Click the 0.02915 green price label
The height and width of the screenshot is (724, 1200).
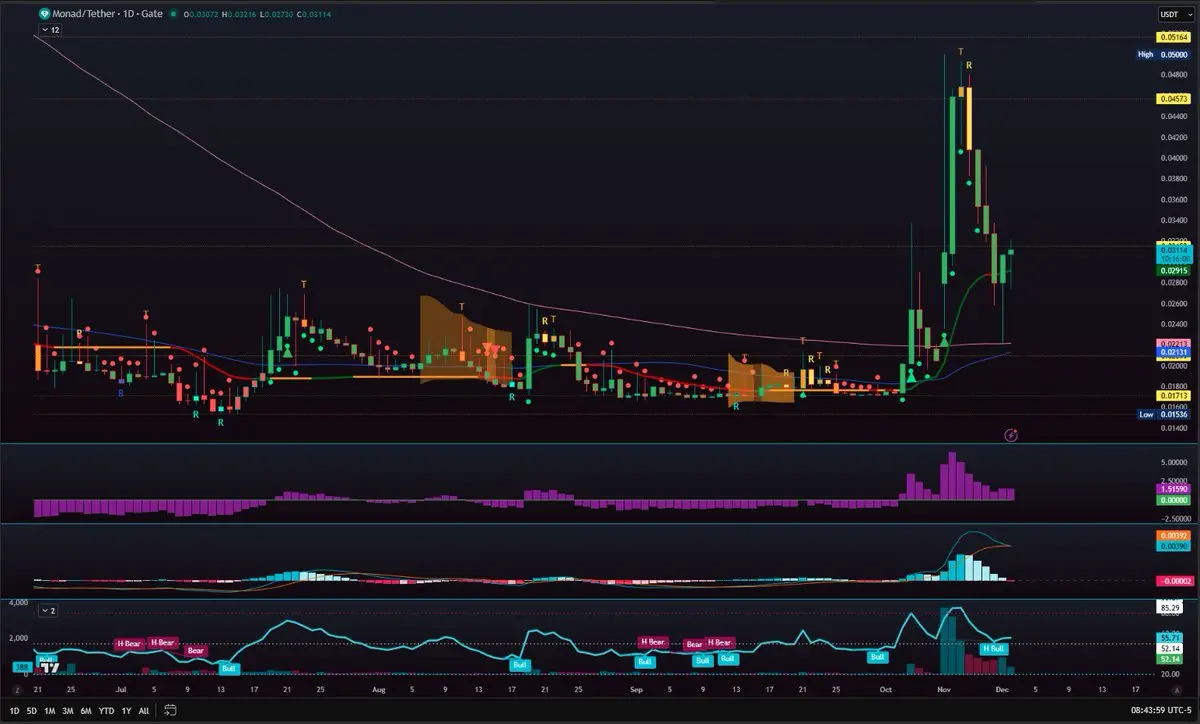pyautogui.click(x=1172, y=270)
